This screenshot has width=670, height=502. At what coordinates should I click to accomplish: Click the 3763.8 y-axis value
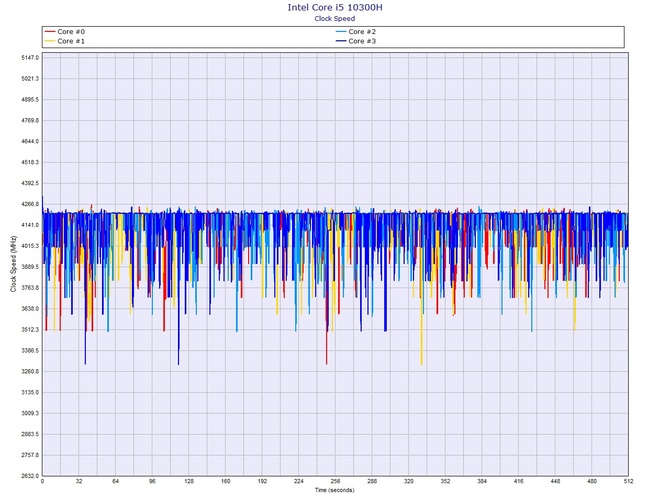click(x=30, y=288)
